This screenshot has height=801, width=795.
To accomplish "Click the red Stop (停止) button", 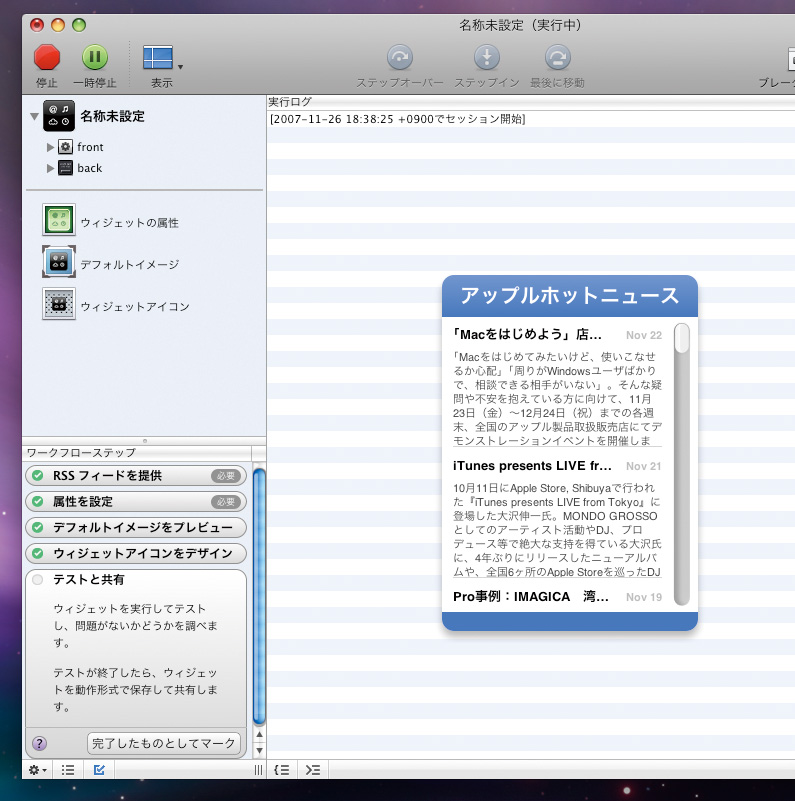I will point(47,58).
